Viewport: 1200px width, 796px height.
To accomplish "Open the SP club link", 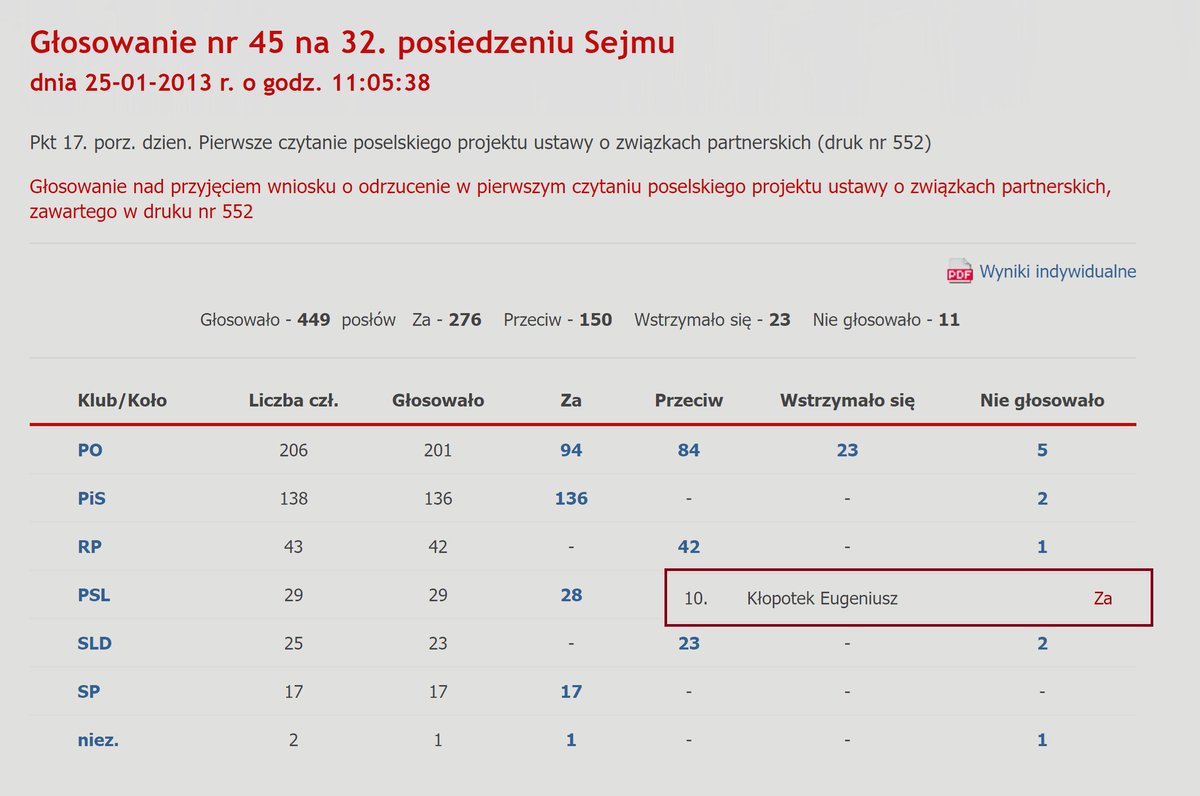I will (x=89, y=691).
